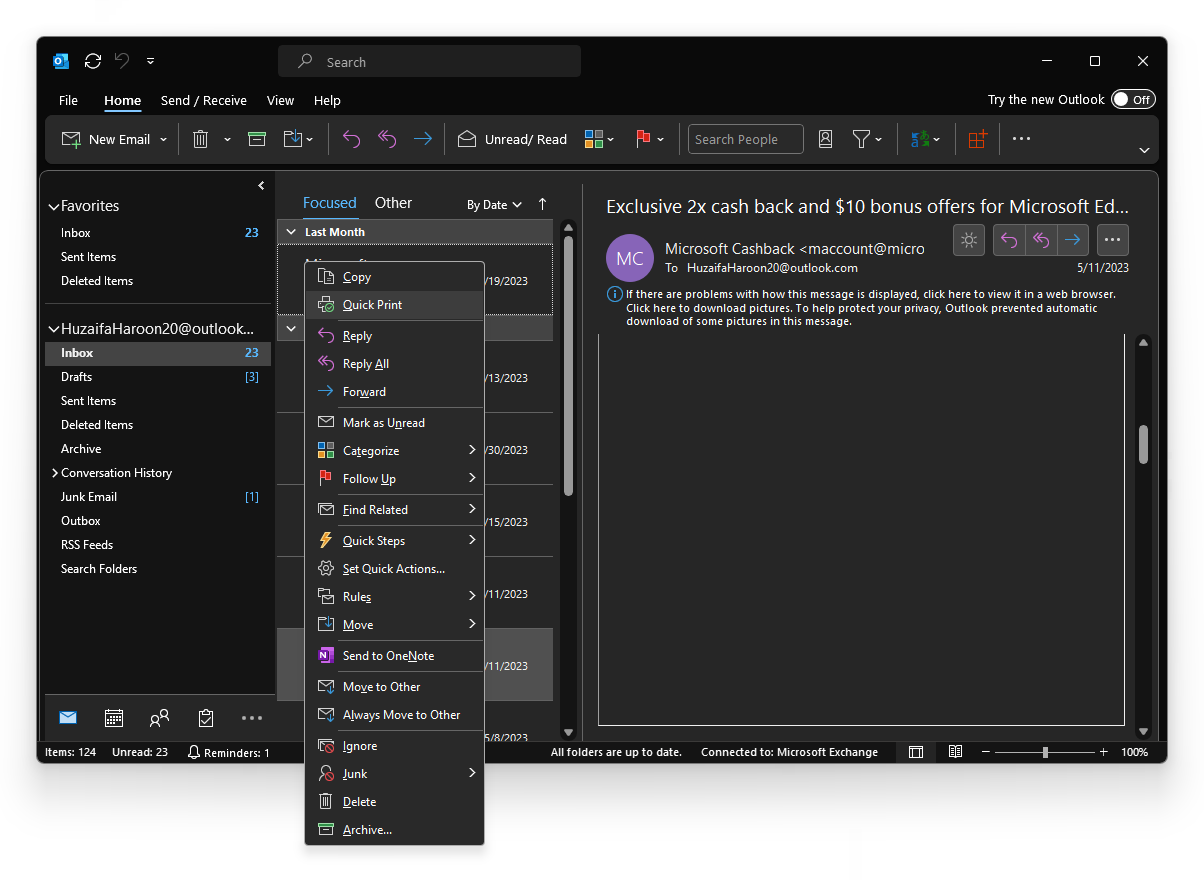Image resolution: width=1204 pixels, height=880 pixels.
Task: Expand the Conversation History folder
Action: [x=55, y=473]
